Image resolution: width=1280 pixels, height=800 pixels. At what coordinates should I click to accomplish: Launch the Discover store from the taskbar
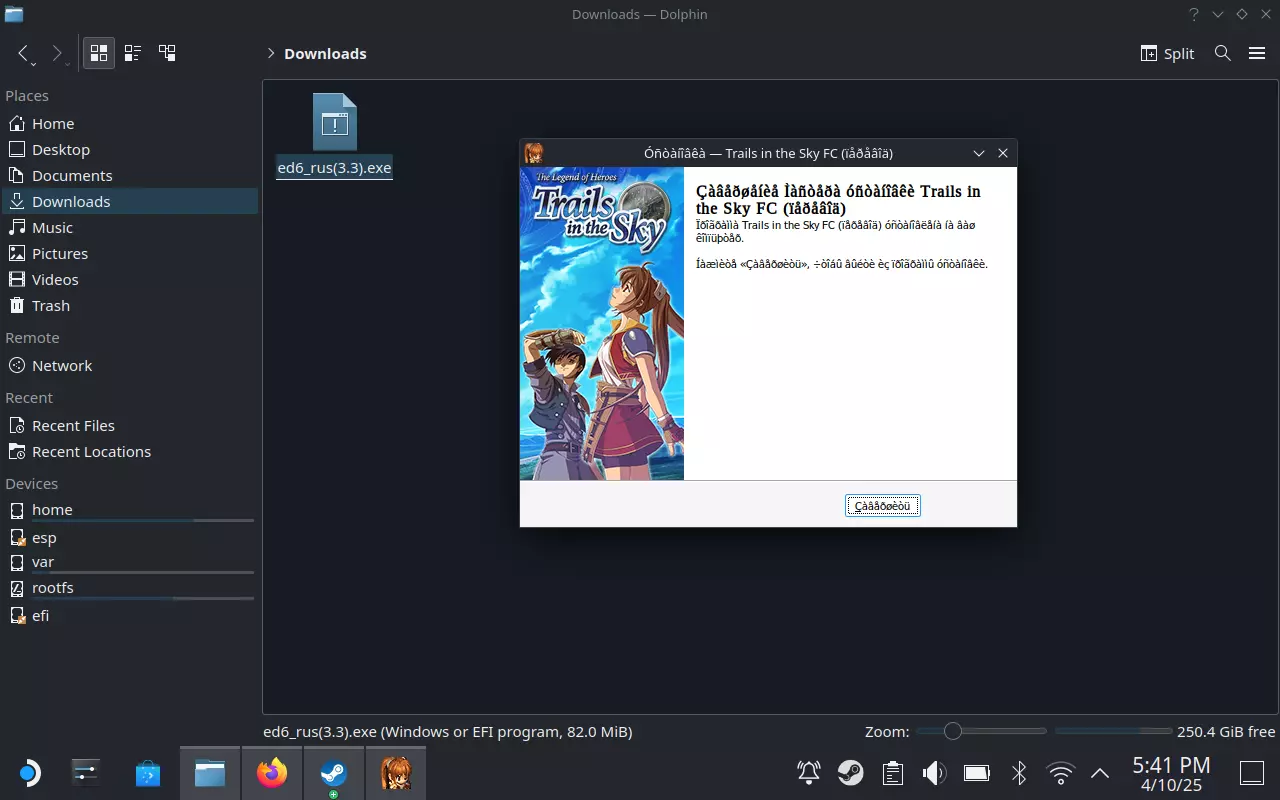point(148,773)
